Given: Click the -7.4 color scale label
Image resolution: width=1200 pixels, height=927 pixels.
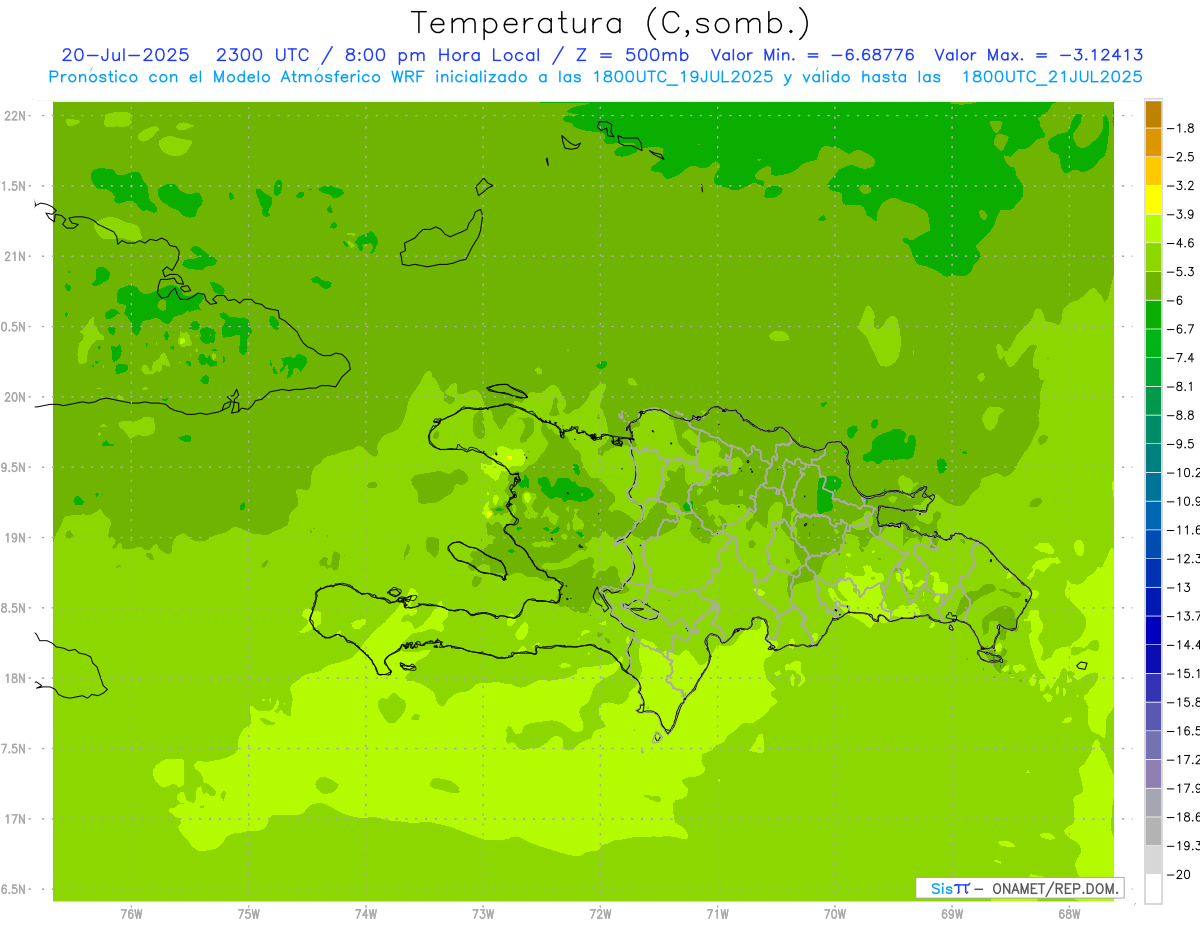Looking at the screenshot, I should (x=1182, y=357).
